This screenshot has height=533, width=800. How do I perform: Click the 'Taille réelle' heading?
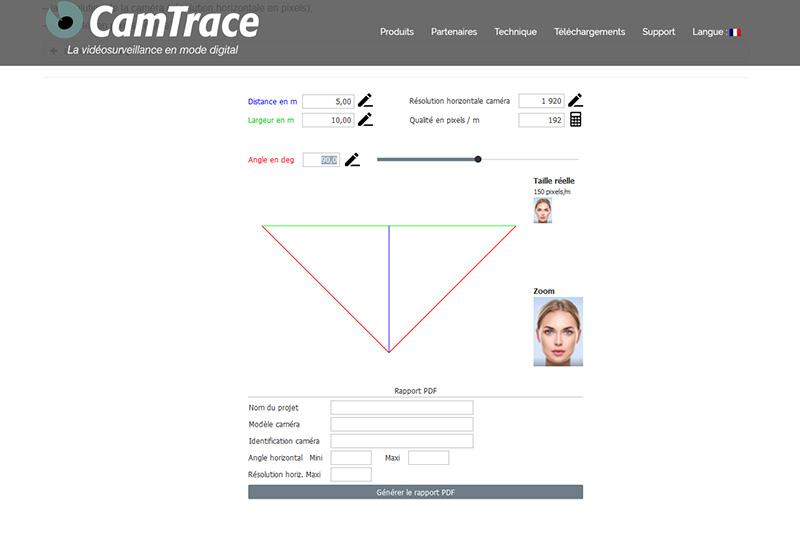click(x=554, y=181)
